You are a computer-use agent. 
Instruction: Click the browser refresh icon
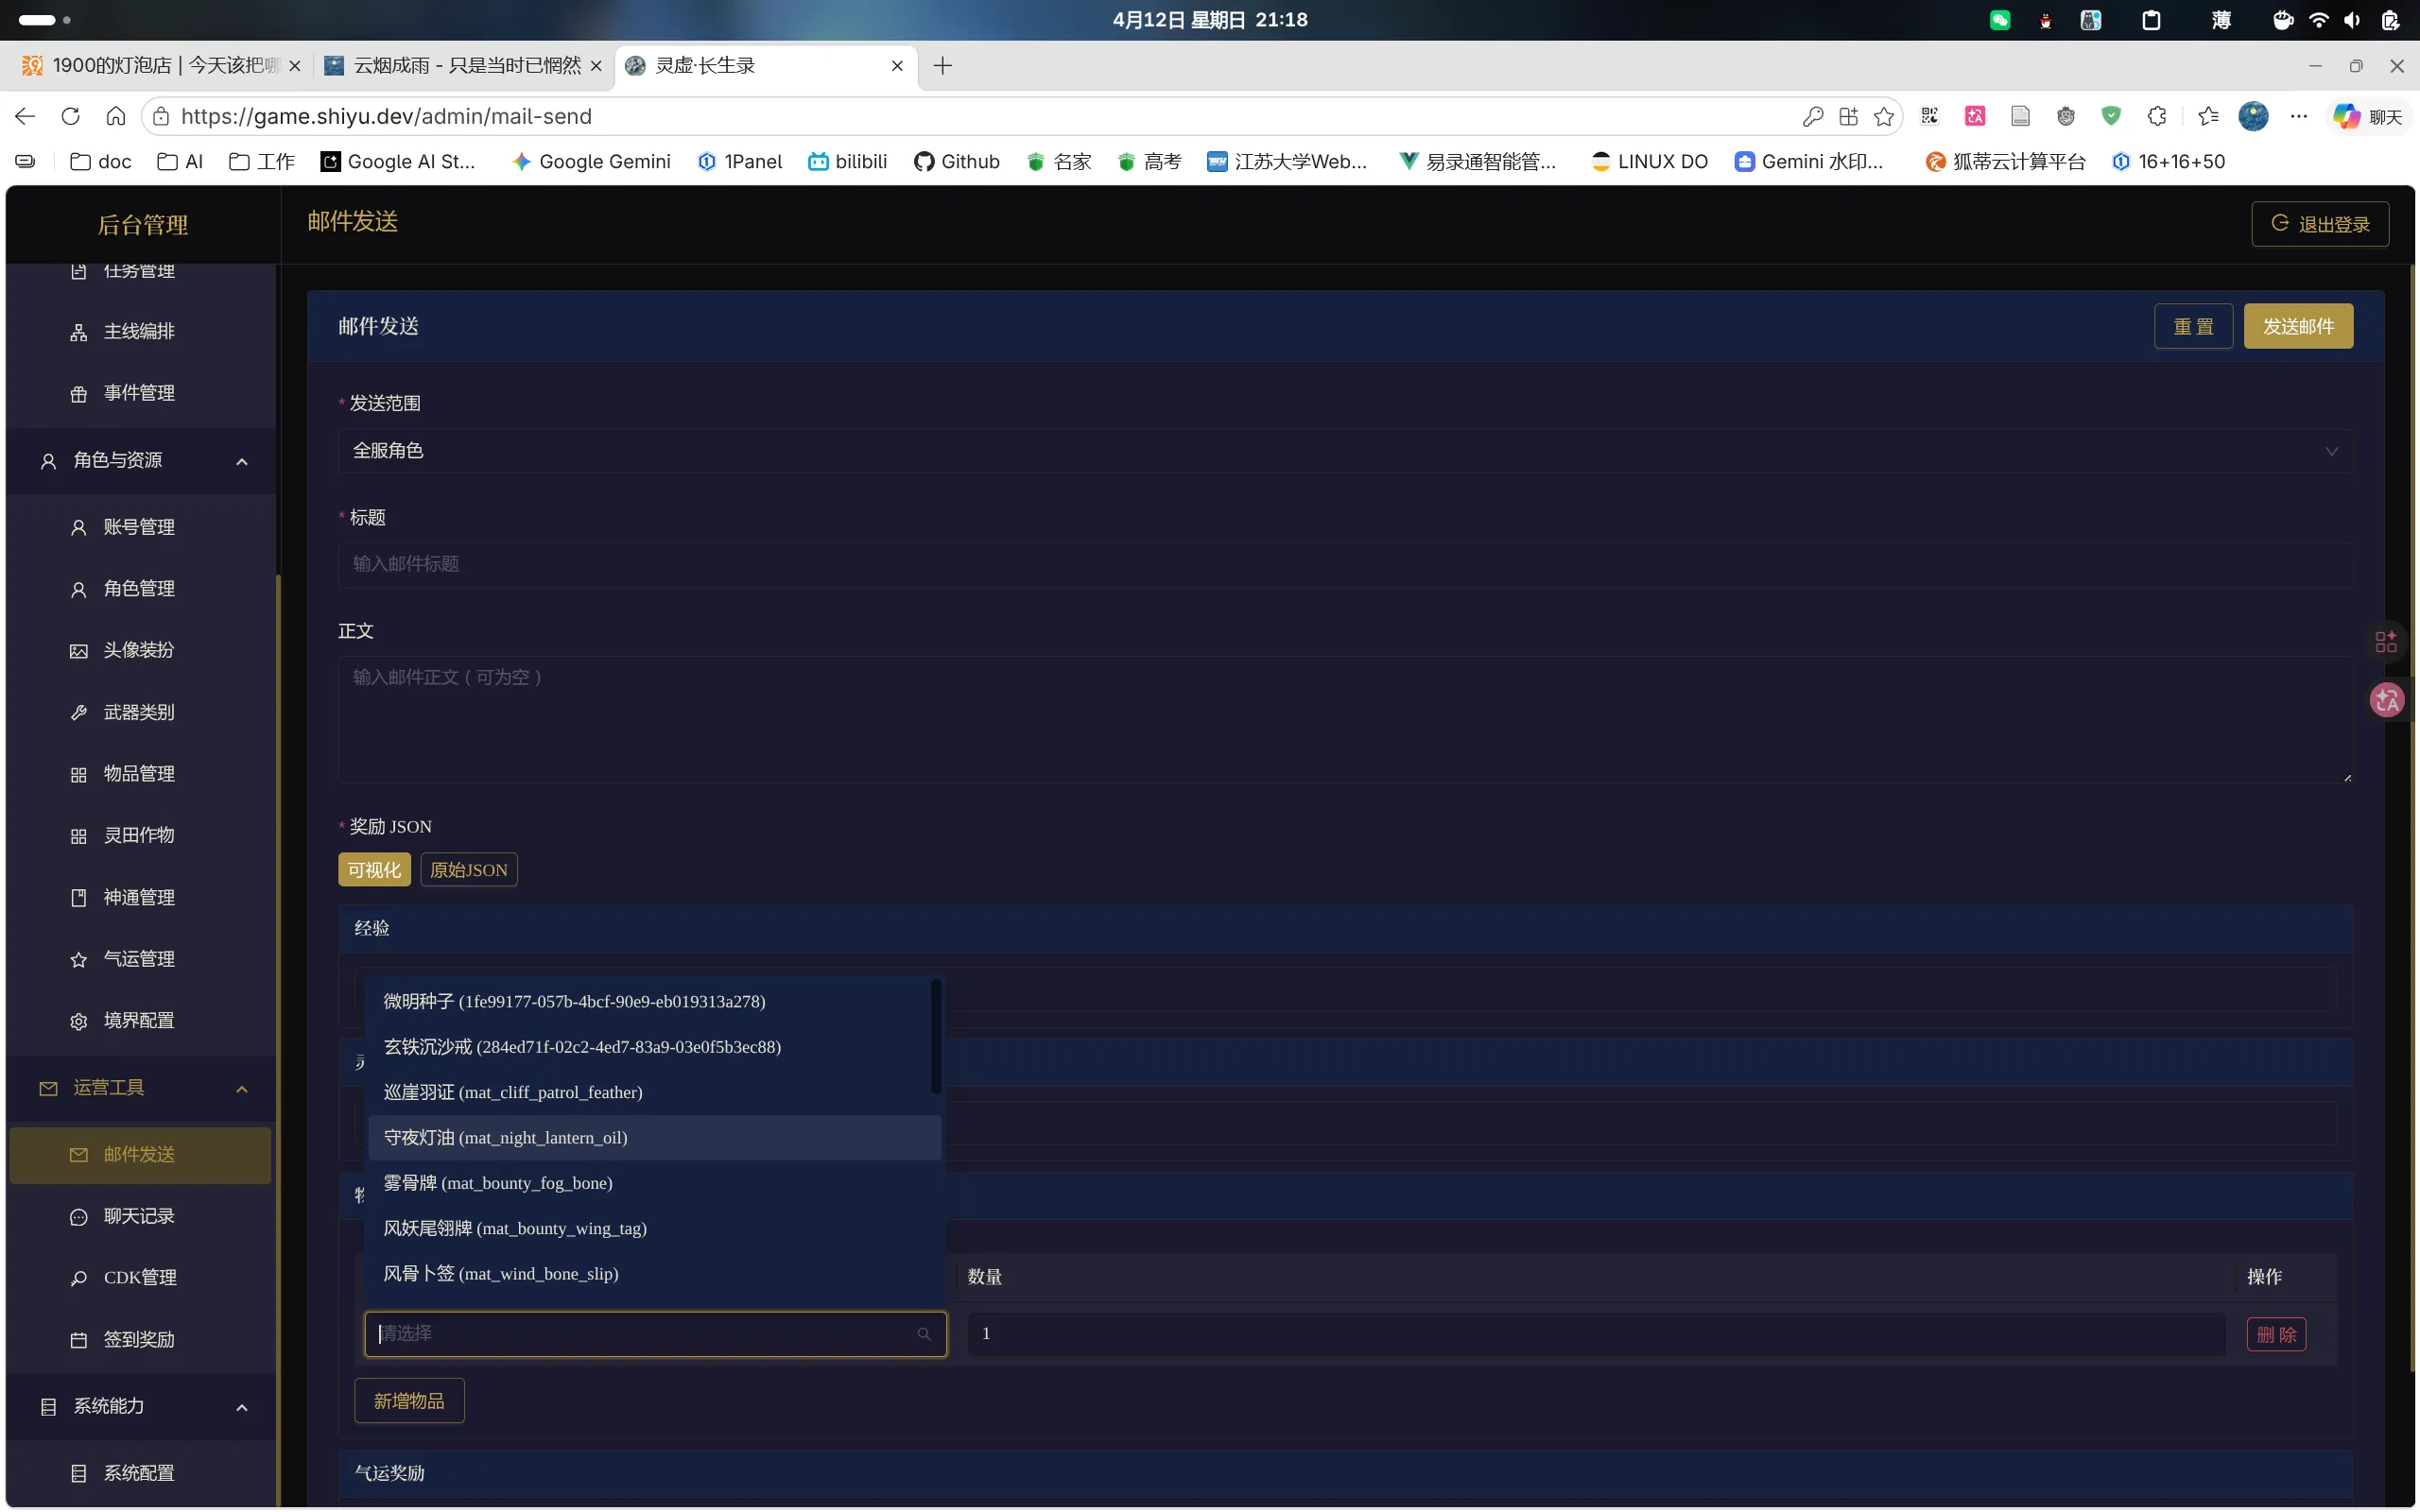tap(70, 116)
